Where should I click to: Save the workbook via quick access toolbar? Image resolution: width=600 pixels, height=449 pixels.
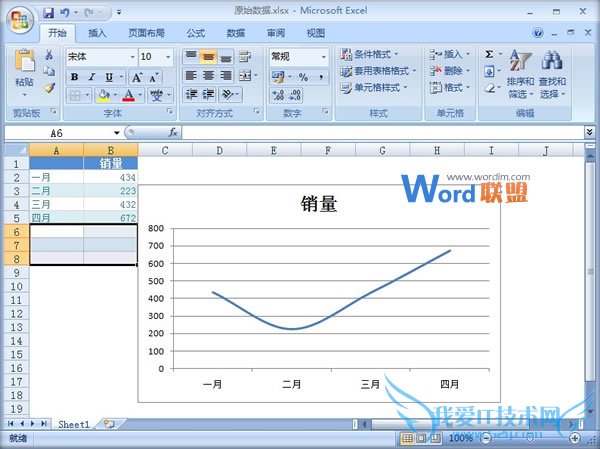(49, 13)
